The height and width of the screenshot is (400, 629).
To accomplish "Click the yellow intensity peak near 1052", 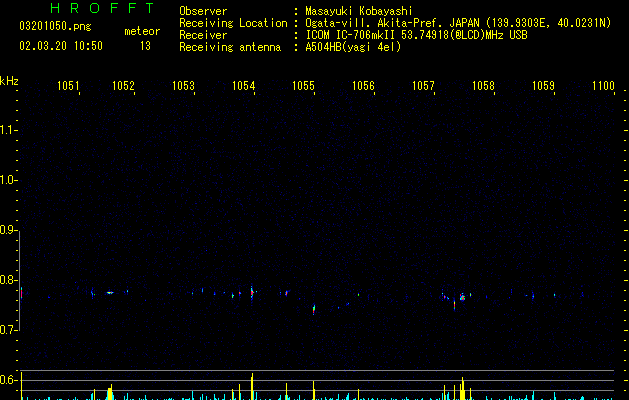I will tap(110, 392).
